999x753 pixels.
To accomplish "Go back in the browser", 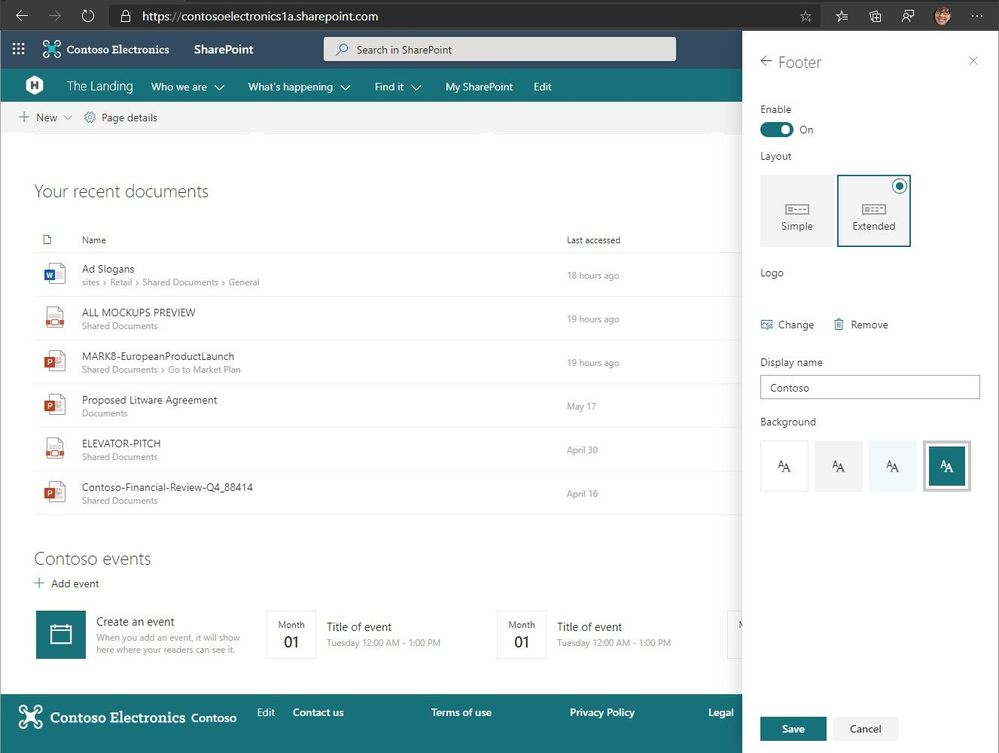I will click(22, 16).
